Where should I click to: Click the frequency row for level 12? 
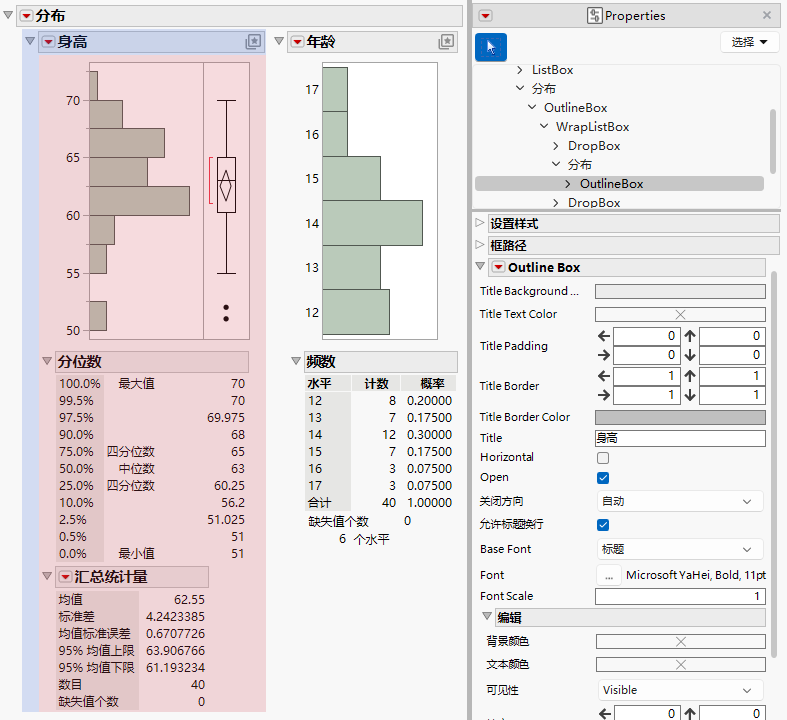click(380, 401)
